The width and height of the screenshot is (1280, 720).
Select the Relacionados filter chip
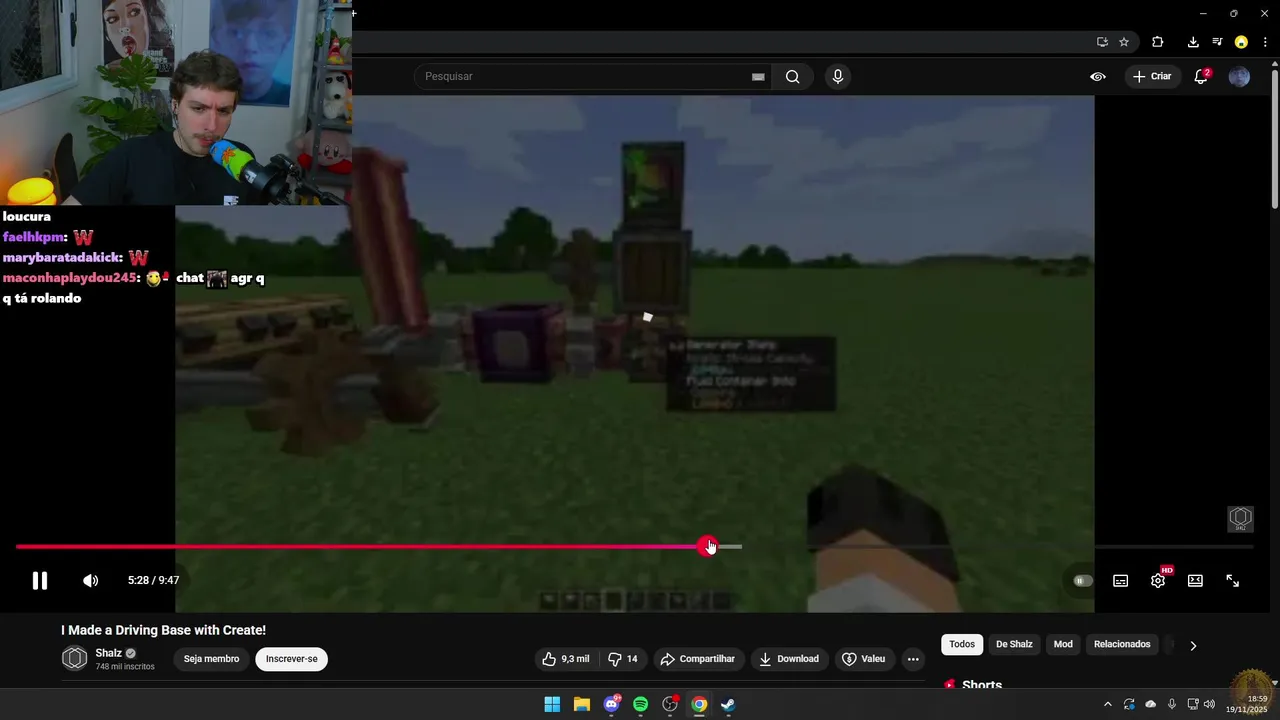point(1122,644)
